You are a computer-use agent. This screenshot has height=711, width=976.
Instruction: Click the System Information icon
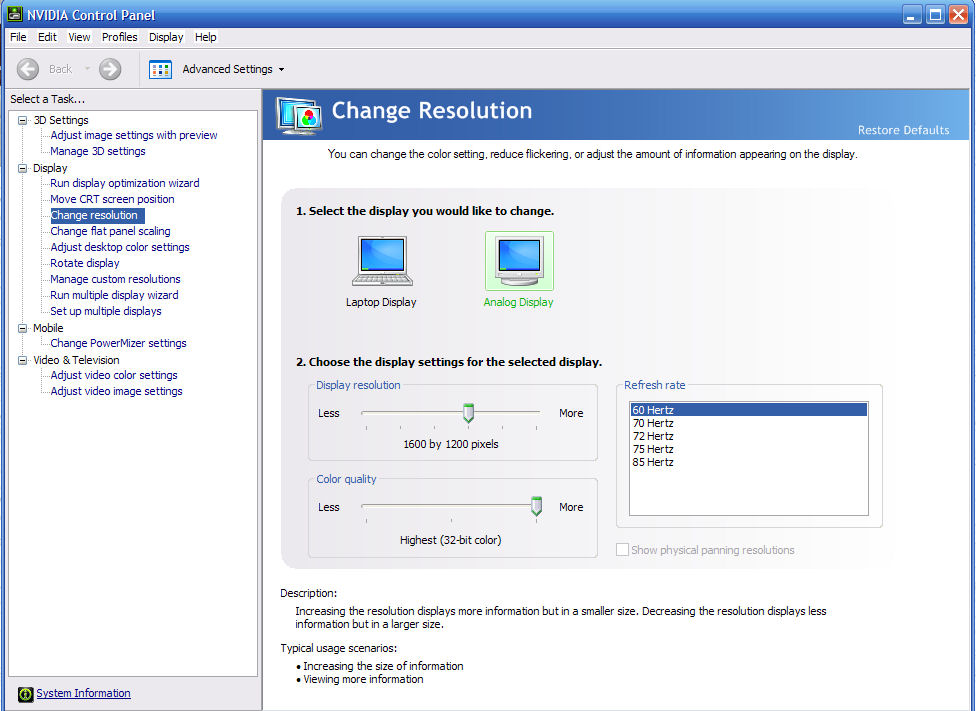tap(26, 694)
